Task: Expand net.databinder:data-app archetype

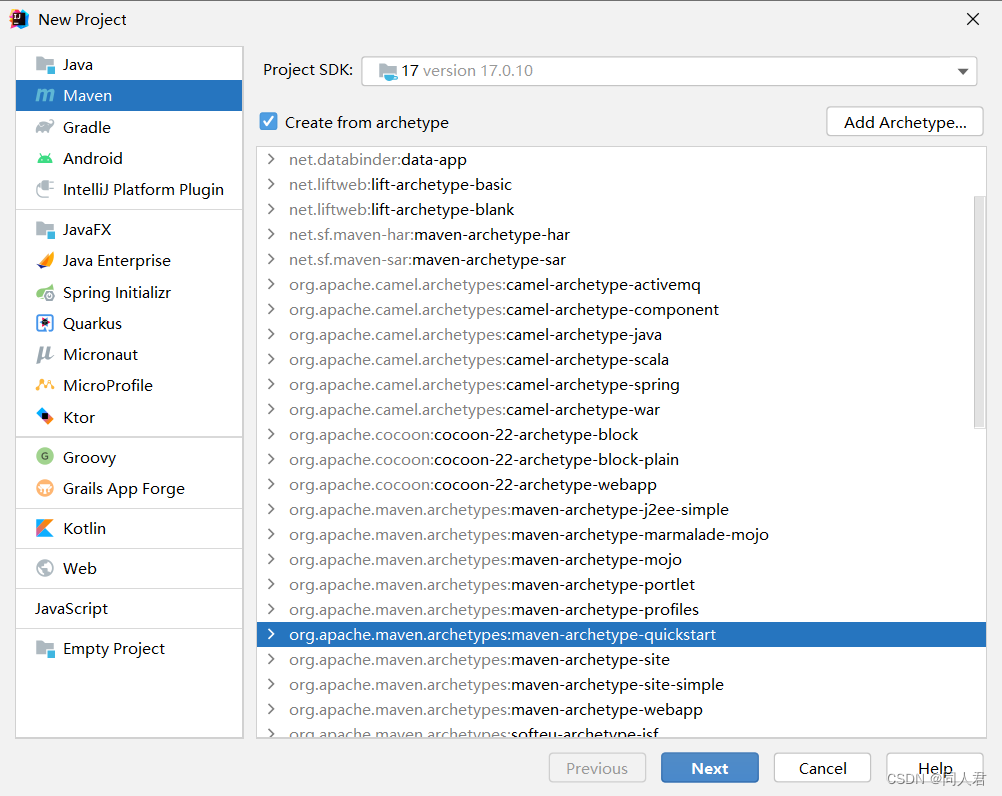Action: point(271,159)
